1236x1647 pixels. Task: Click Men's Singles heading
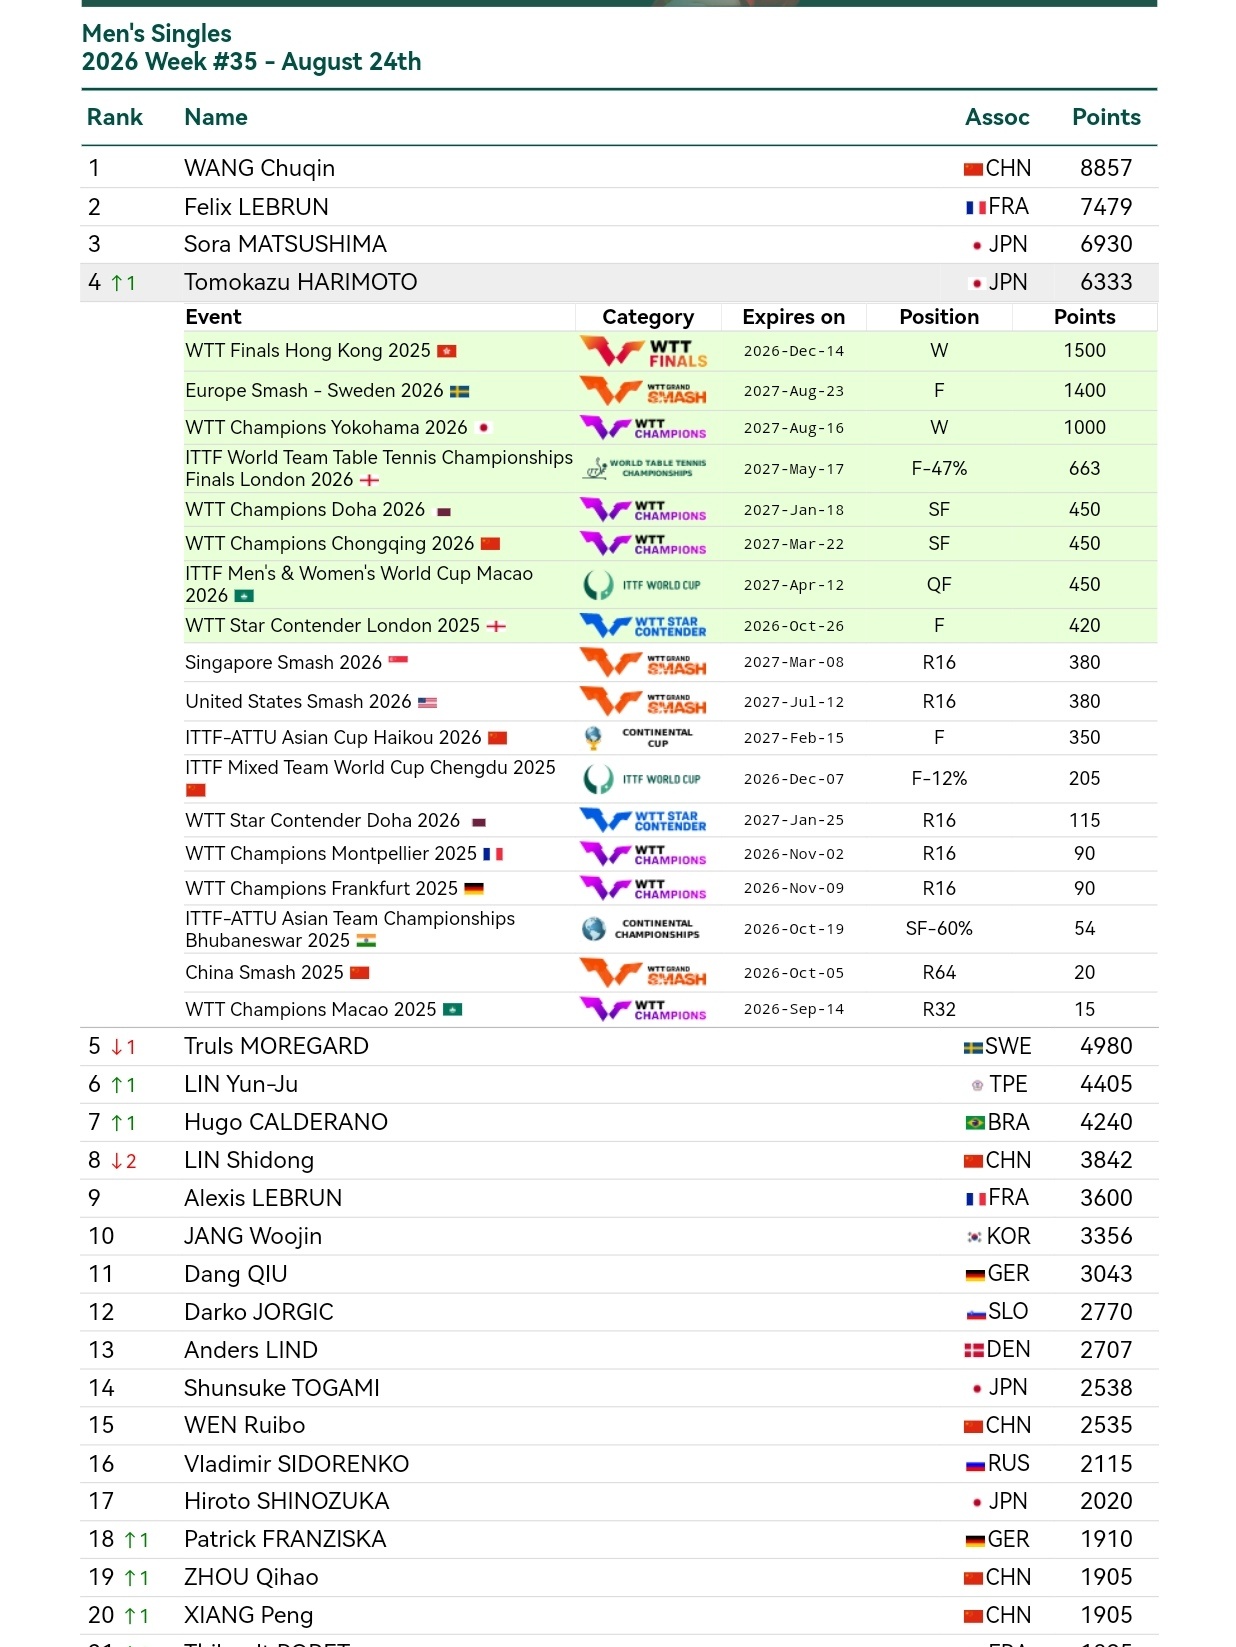pyautogui.click(x=157, y=34)
